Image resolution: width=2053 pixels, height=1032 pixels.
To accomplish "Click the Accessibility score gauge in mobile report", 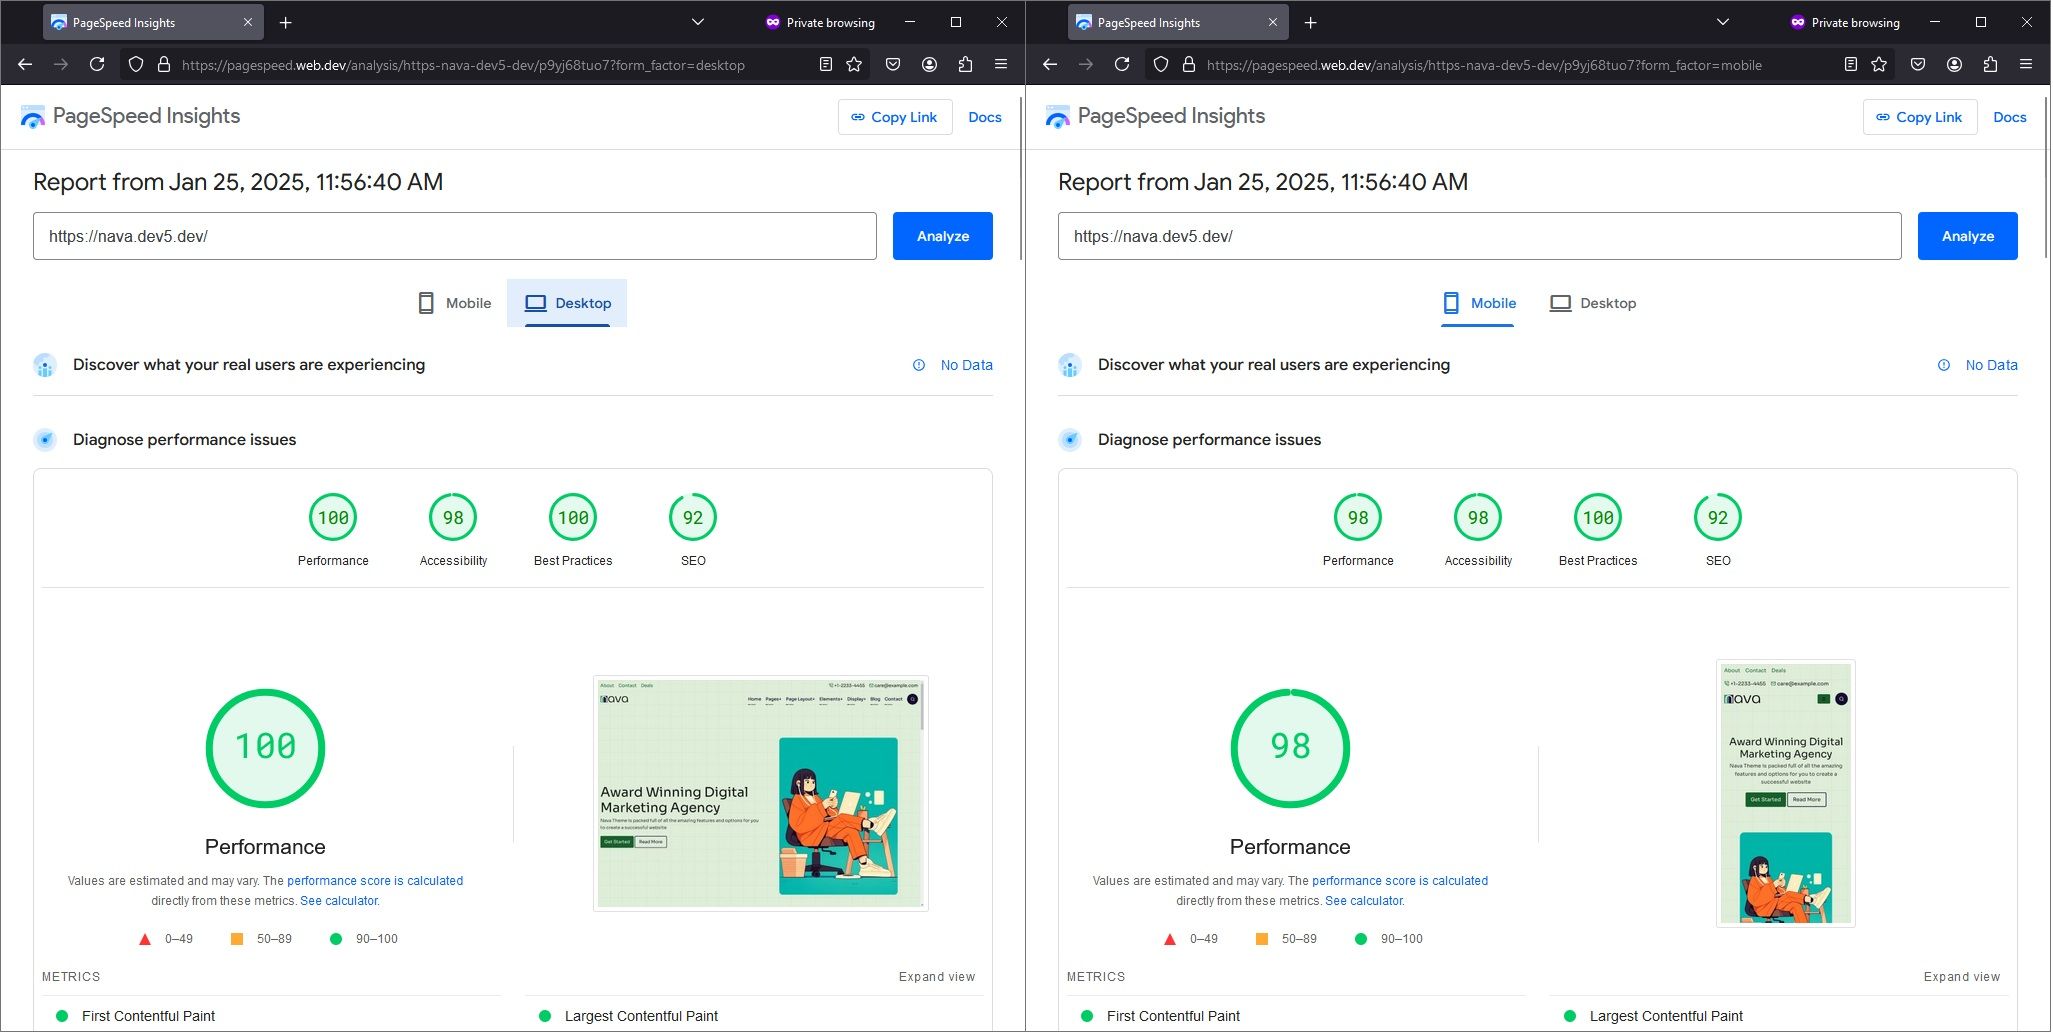I will (x=1477, y=517).
